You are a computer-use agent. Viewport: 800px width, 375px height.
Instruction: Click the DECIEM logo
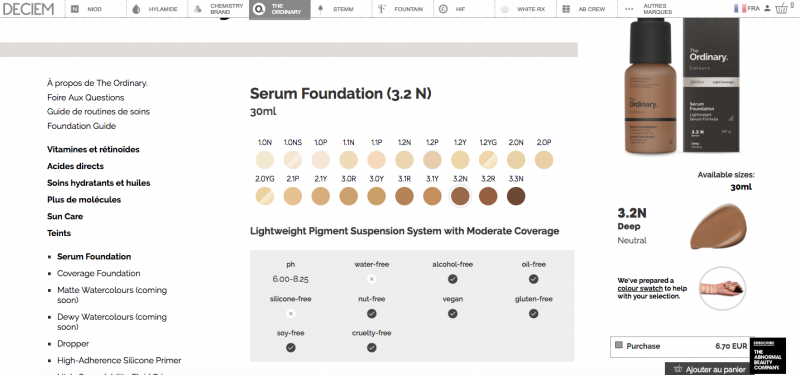[x=28, y=9]
